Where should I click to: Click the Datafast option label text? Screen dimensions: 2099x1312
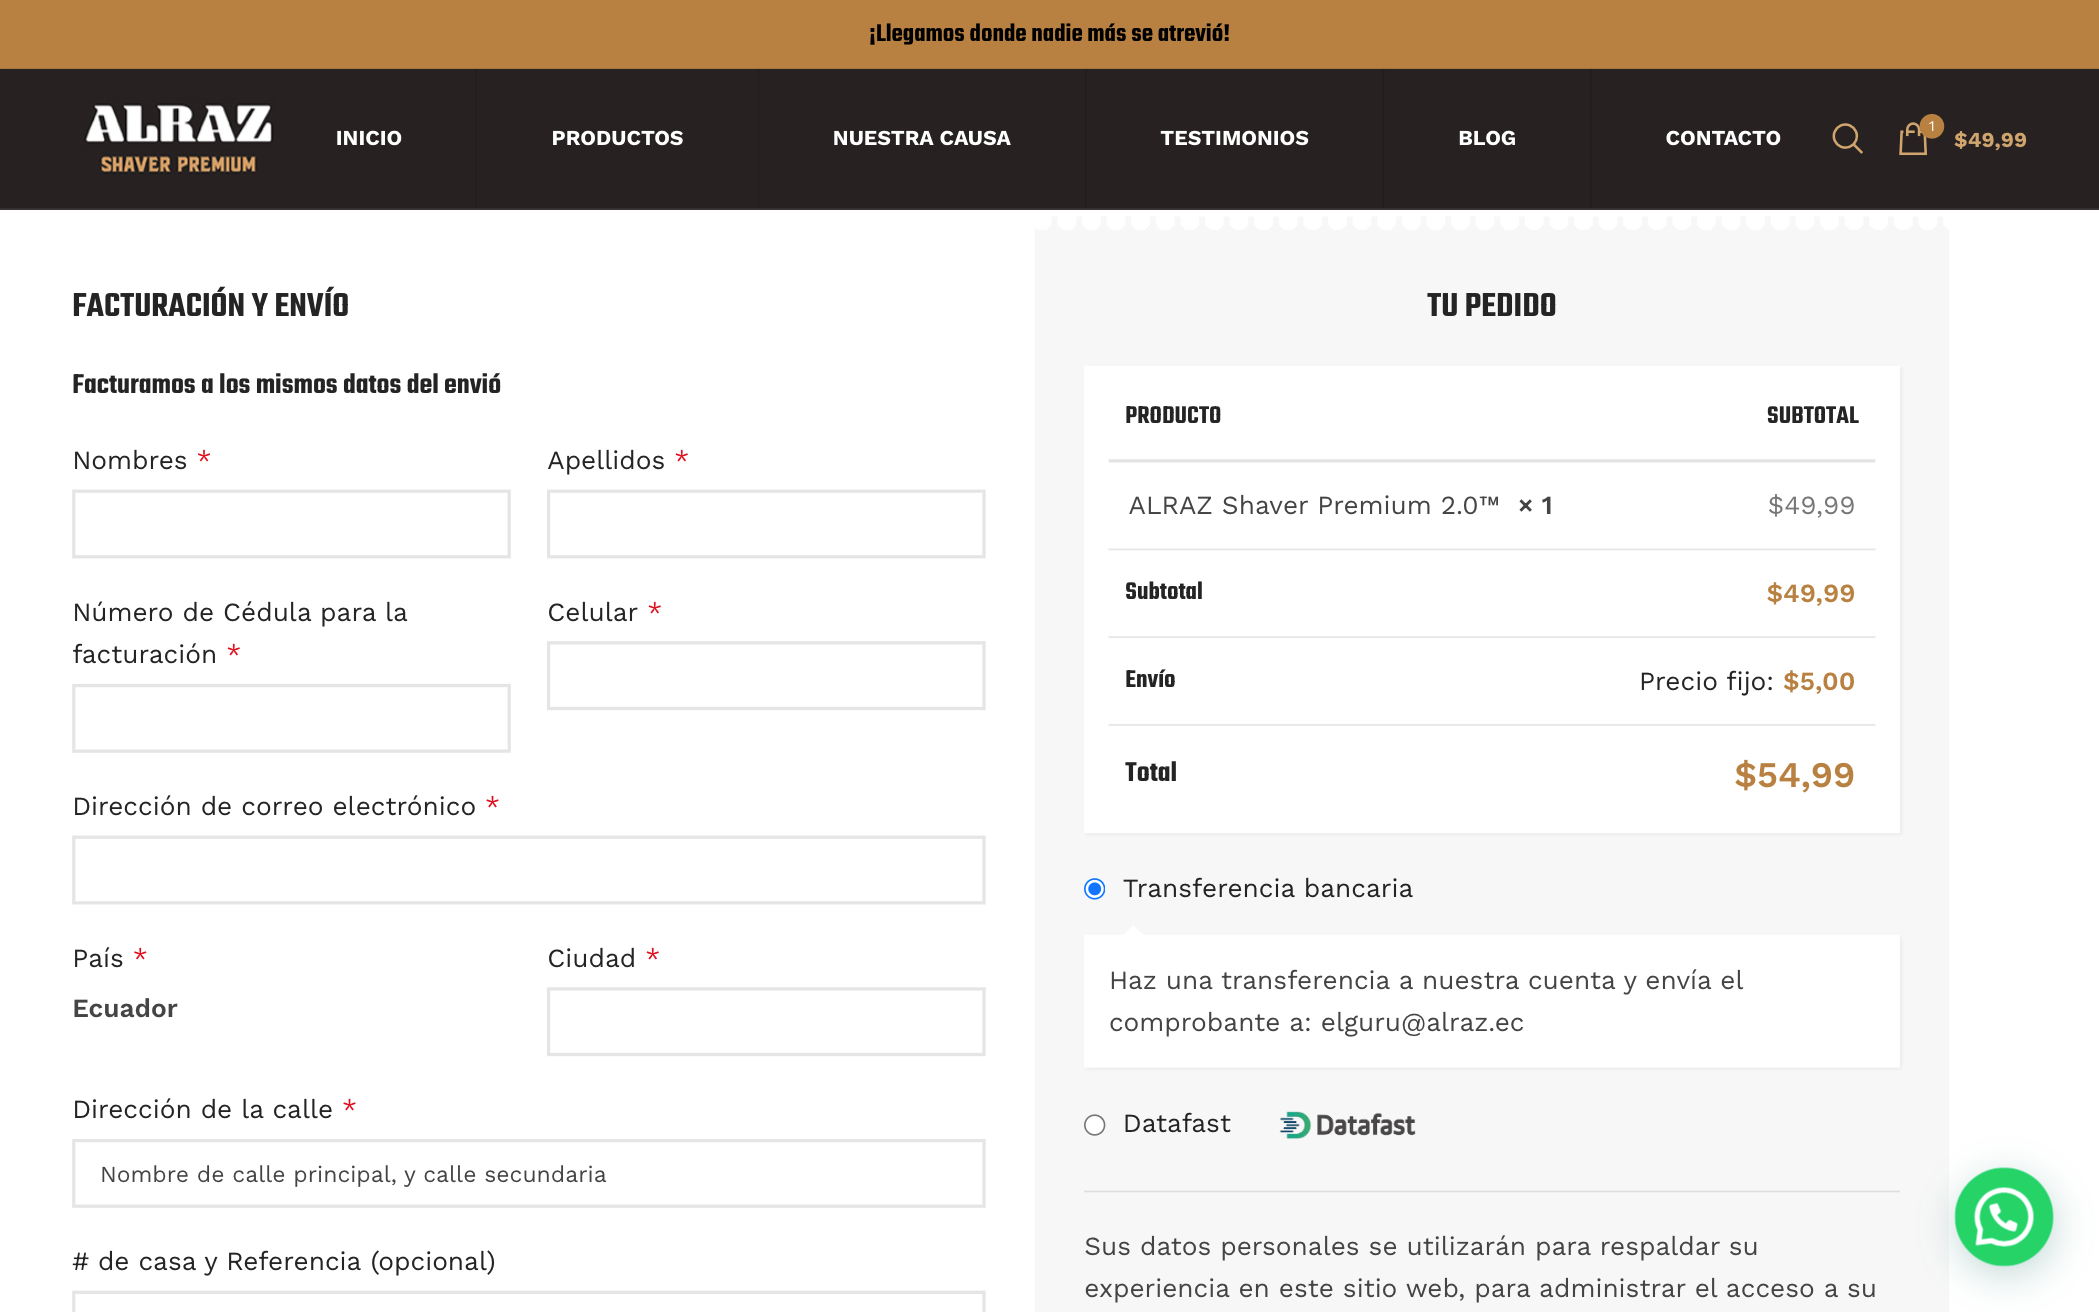[x=1177, y=1124]
